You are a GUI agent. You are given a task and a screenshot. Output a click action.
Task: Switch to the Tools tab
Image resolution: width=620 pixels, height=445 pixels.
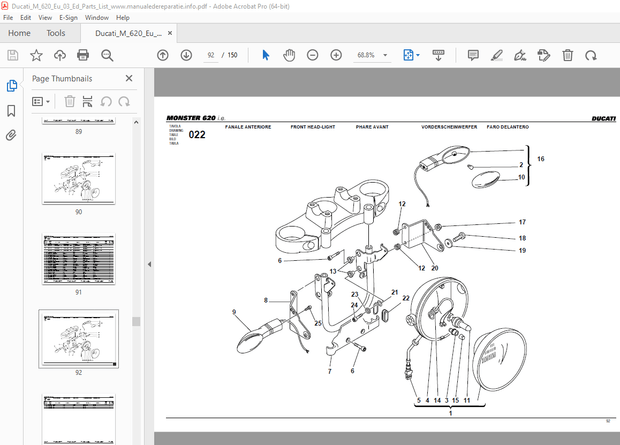56,33
